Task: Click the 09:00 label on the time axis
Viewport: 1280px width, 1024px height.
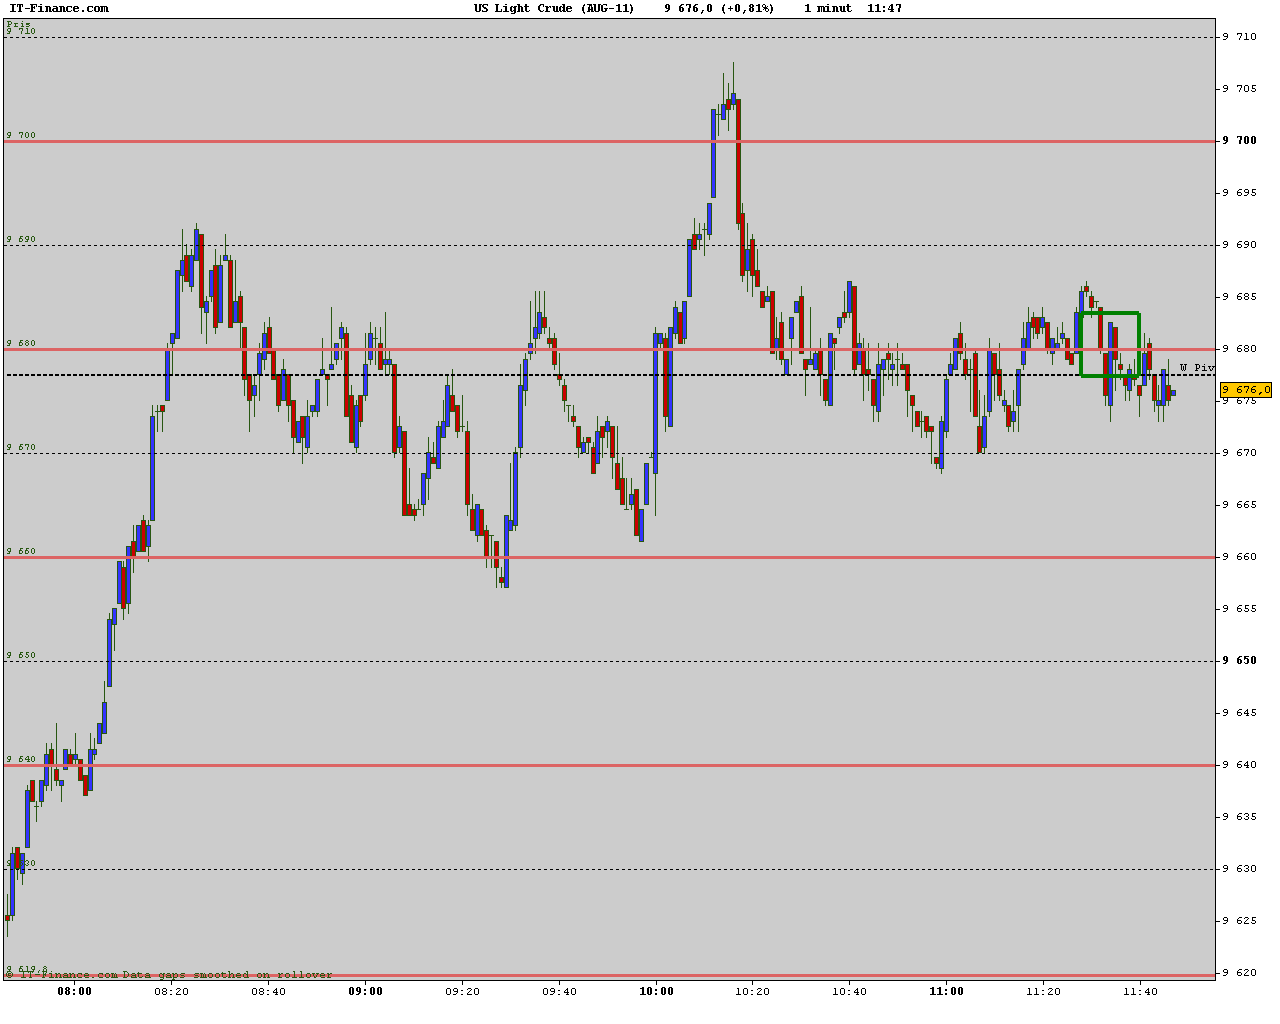Action: (366, 992)
